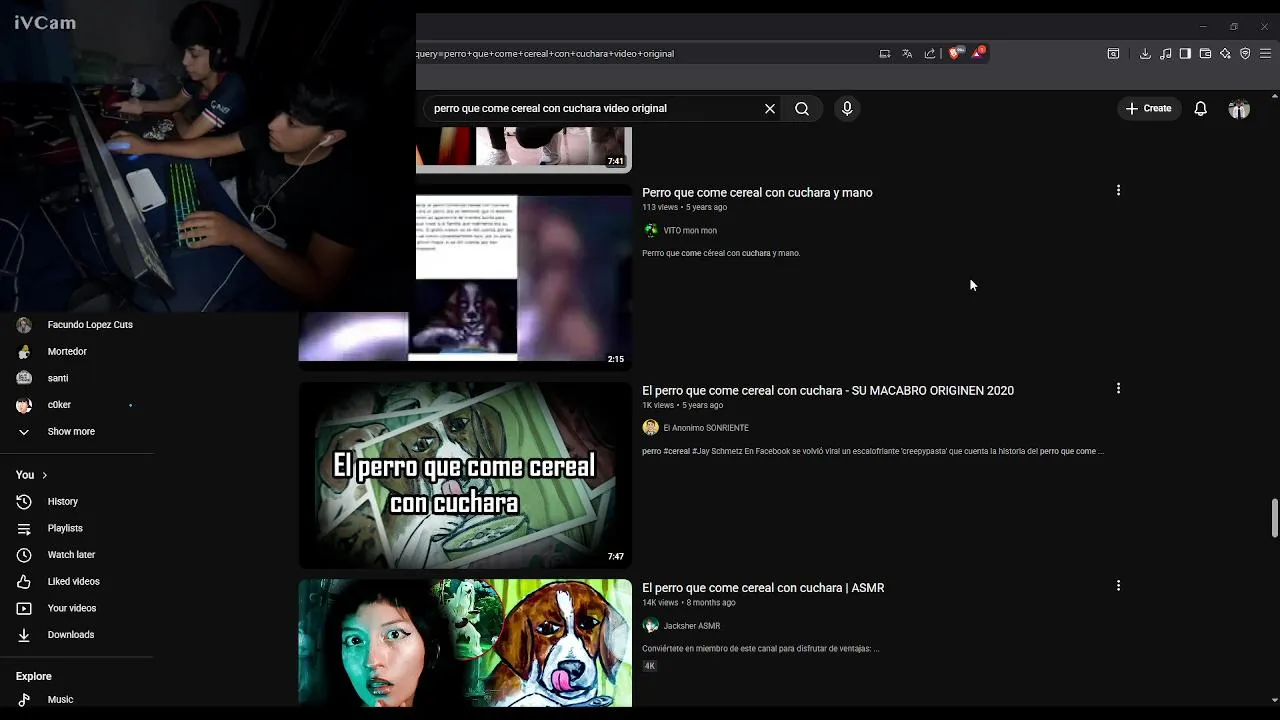
Task: Open the browser hamburger menu
Action: 1265,54
